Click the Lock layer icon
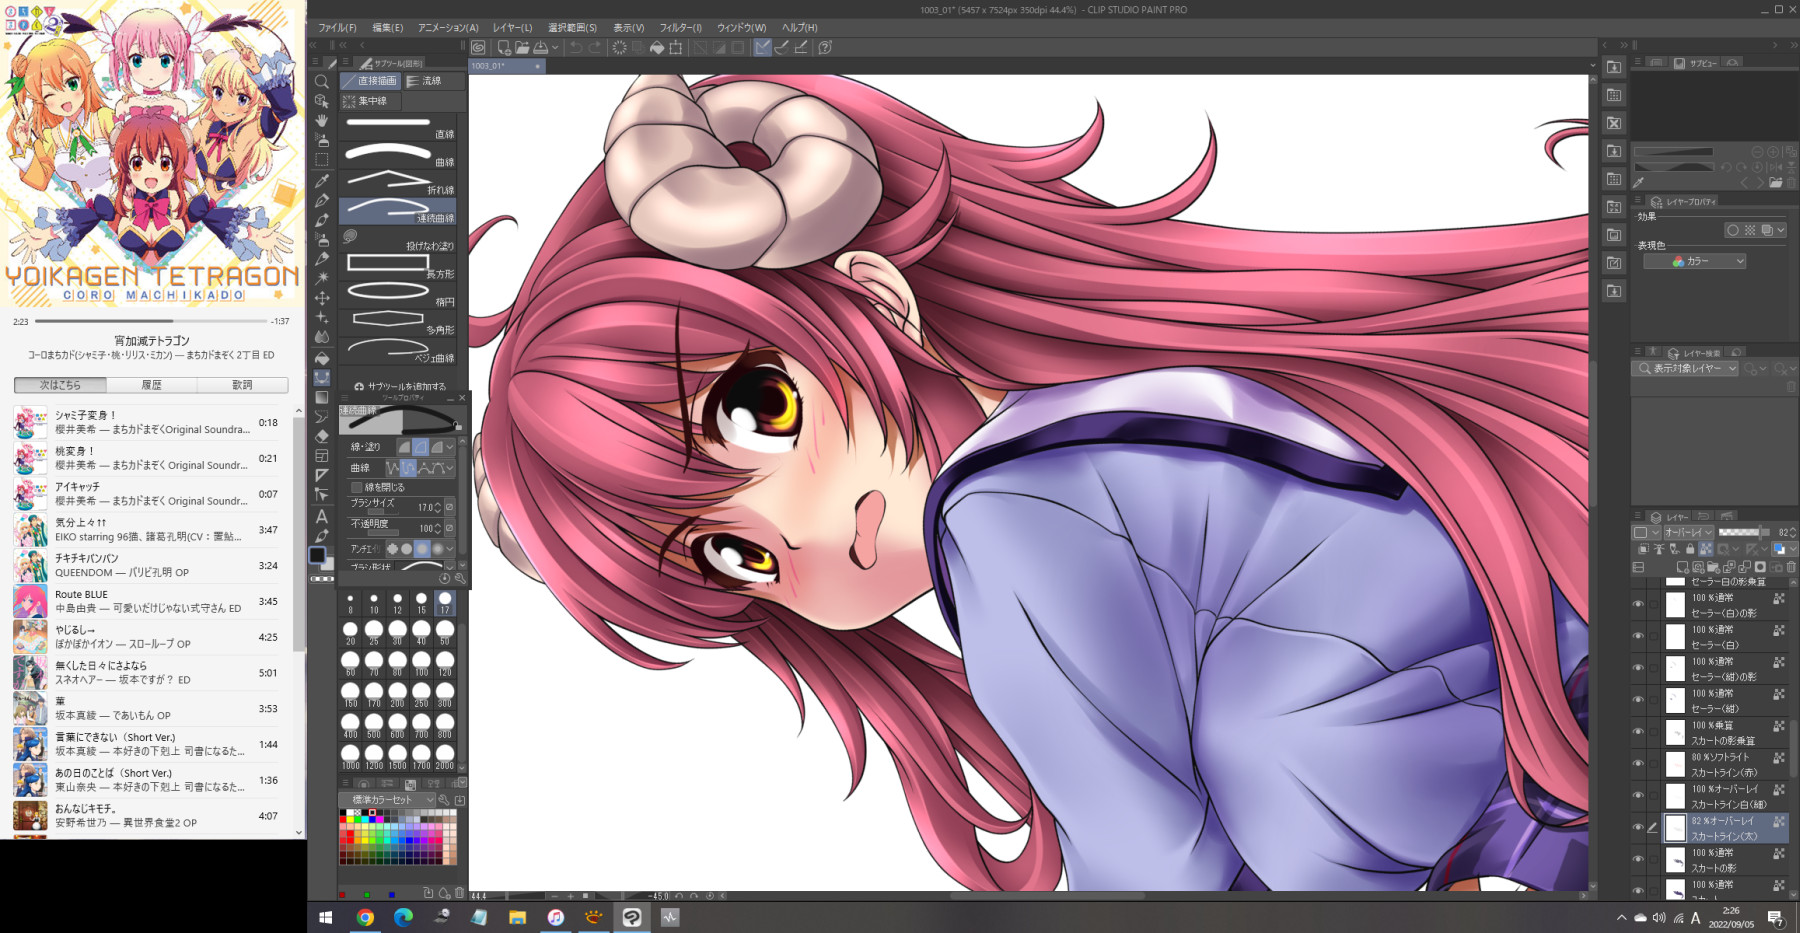 pos(1690,549)
